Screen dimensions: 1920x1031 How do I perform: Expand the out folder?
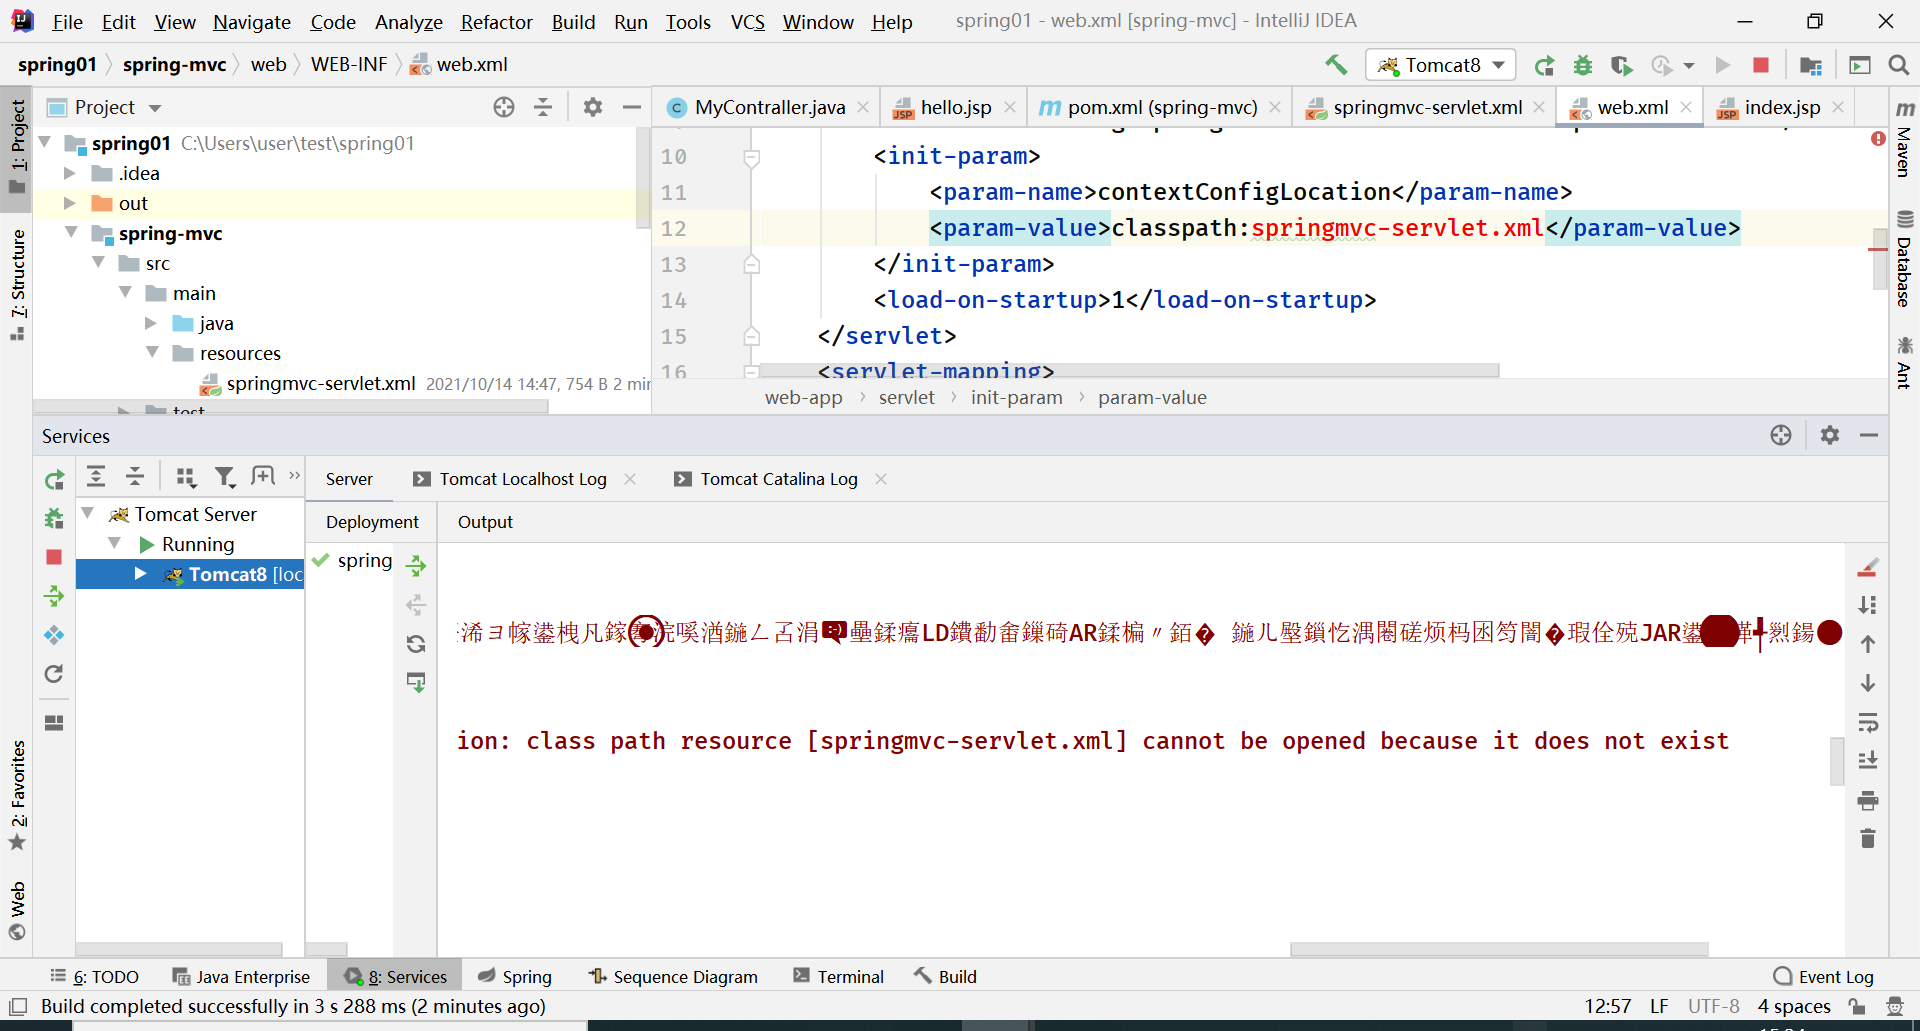click(x=70, y=203)
